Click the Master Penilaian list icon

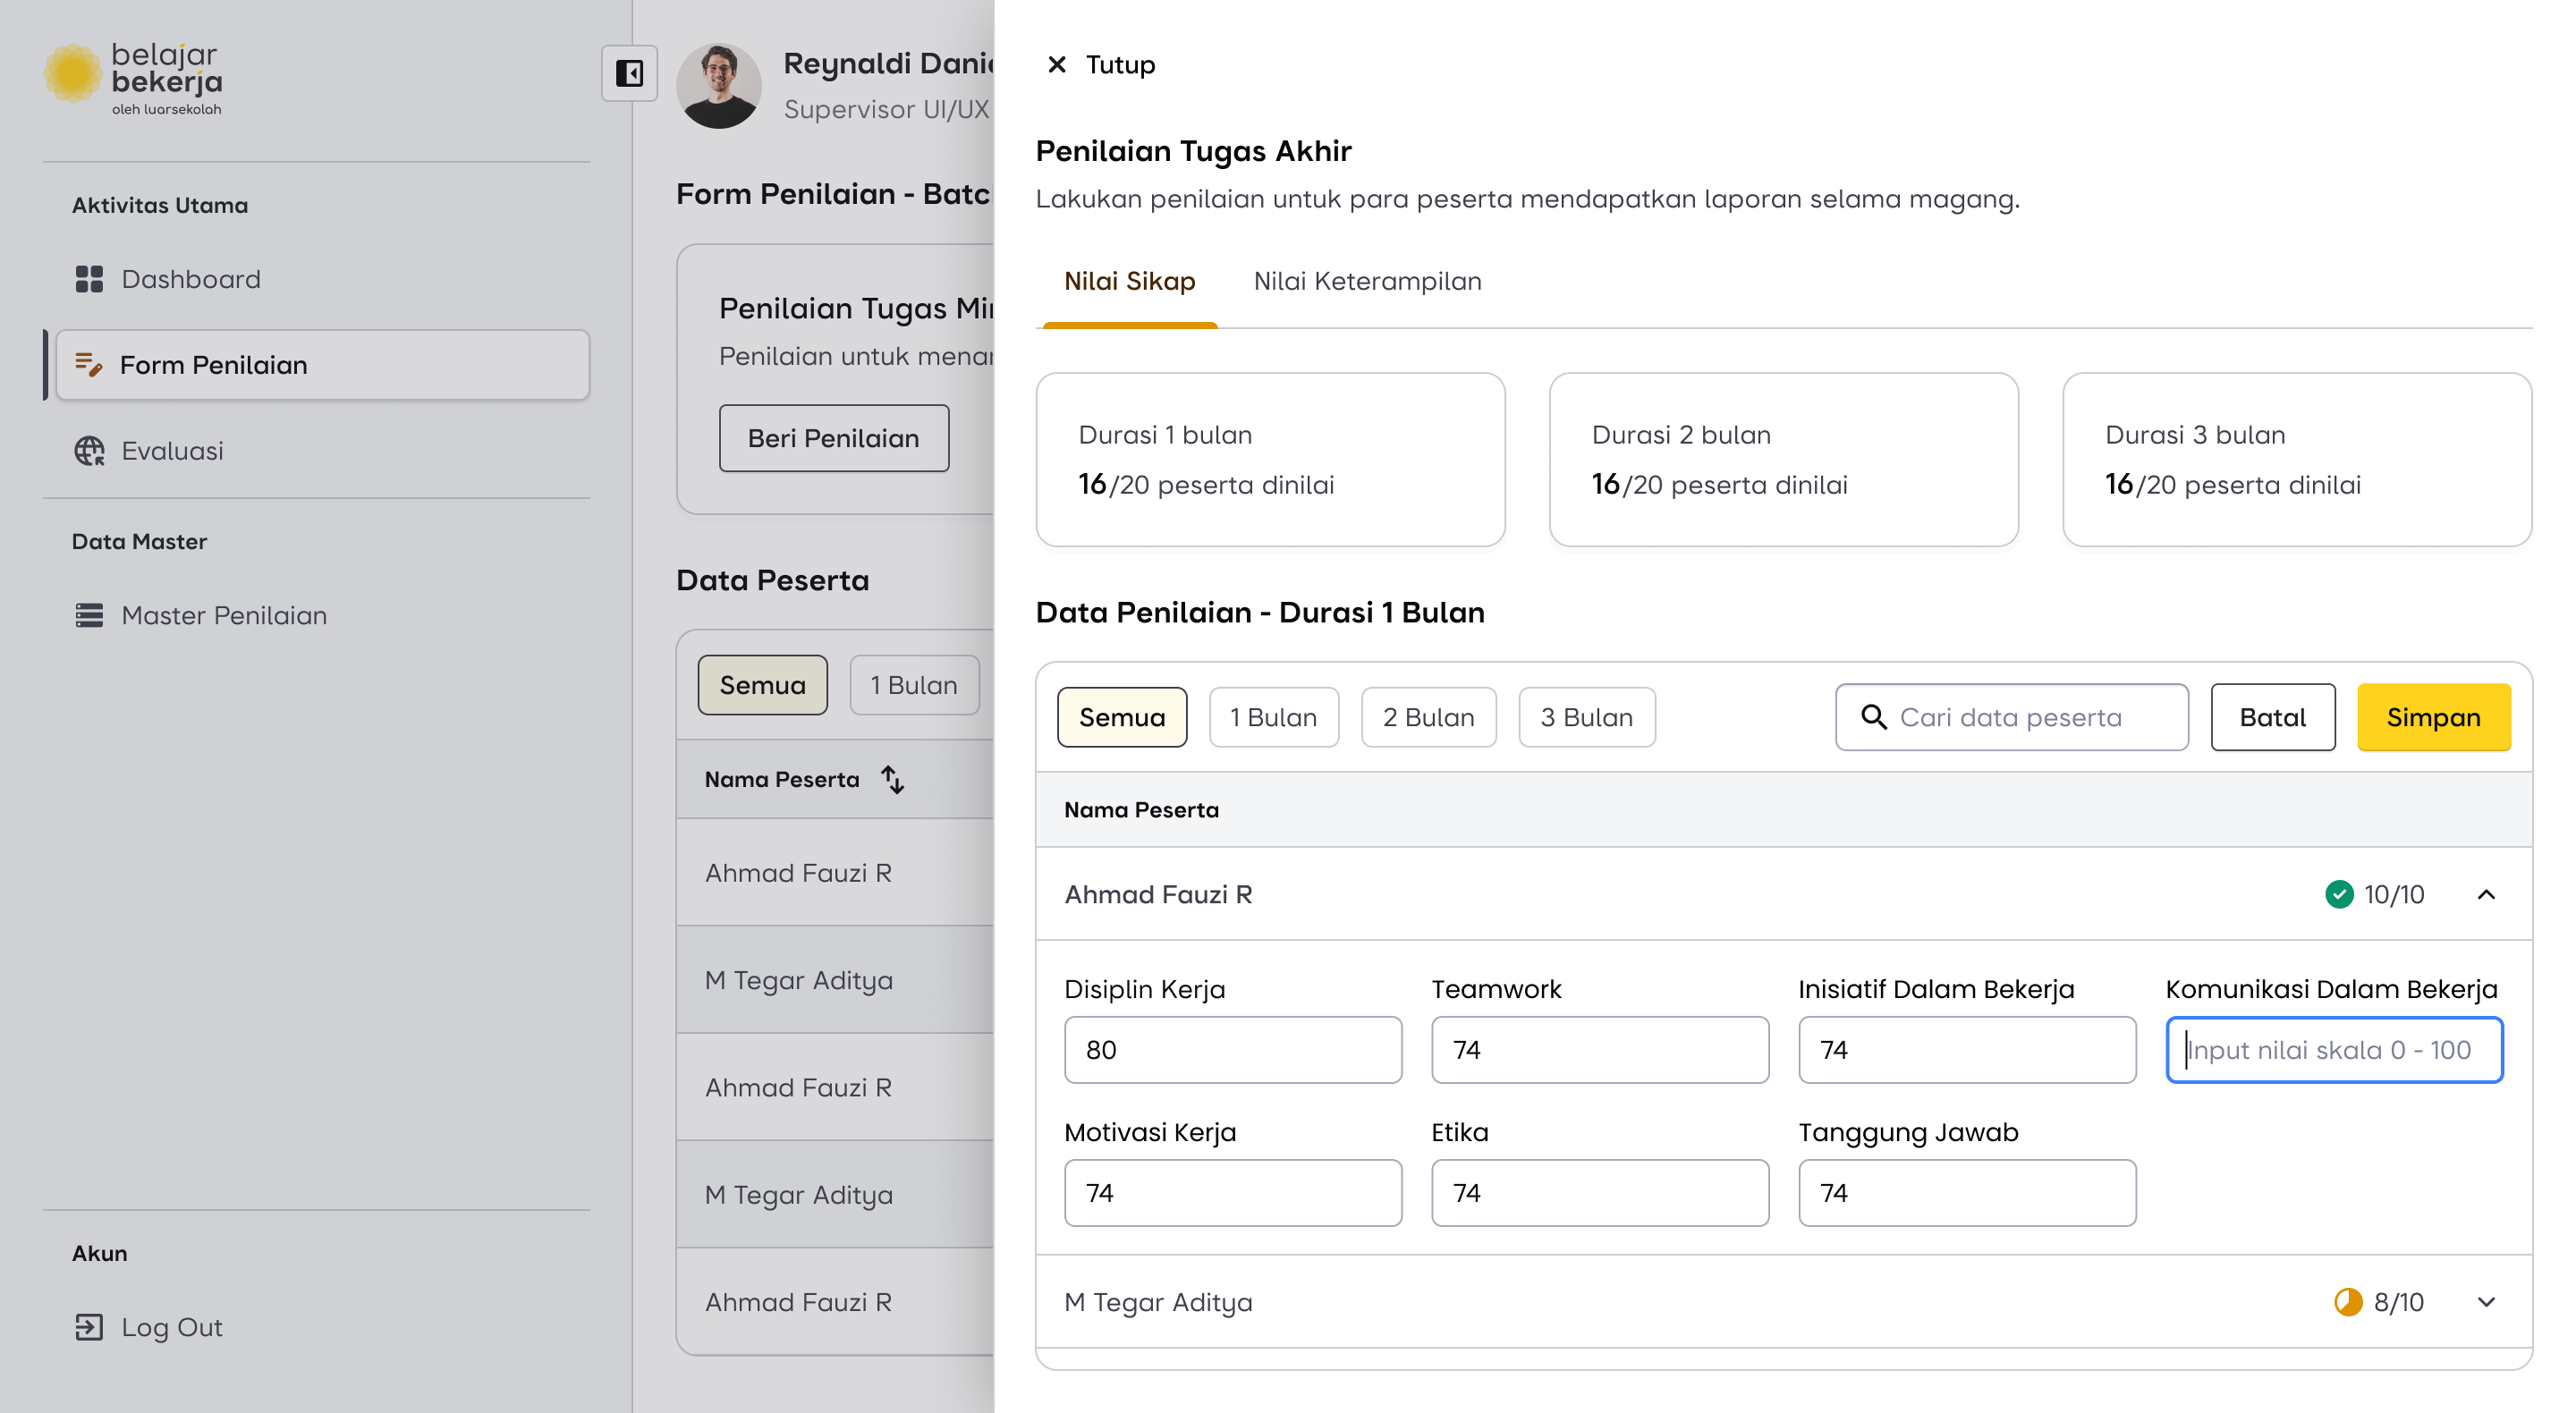(x=89, y=615)
